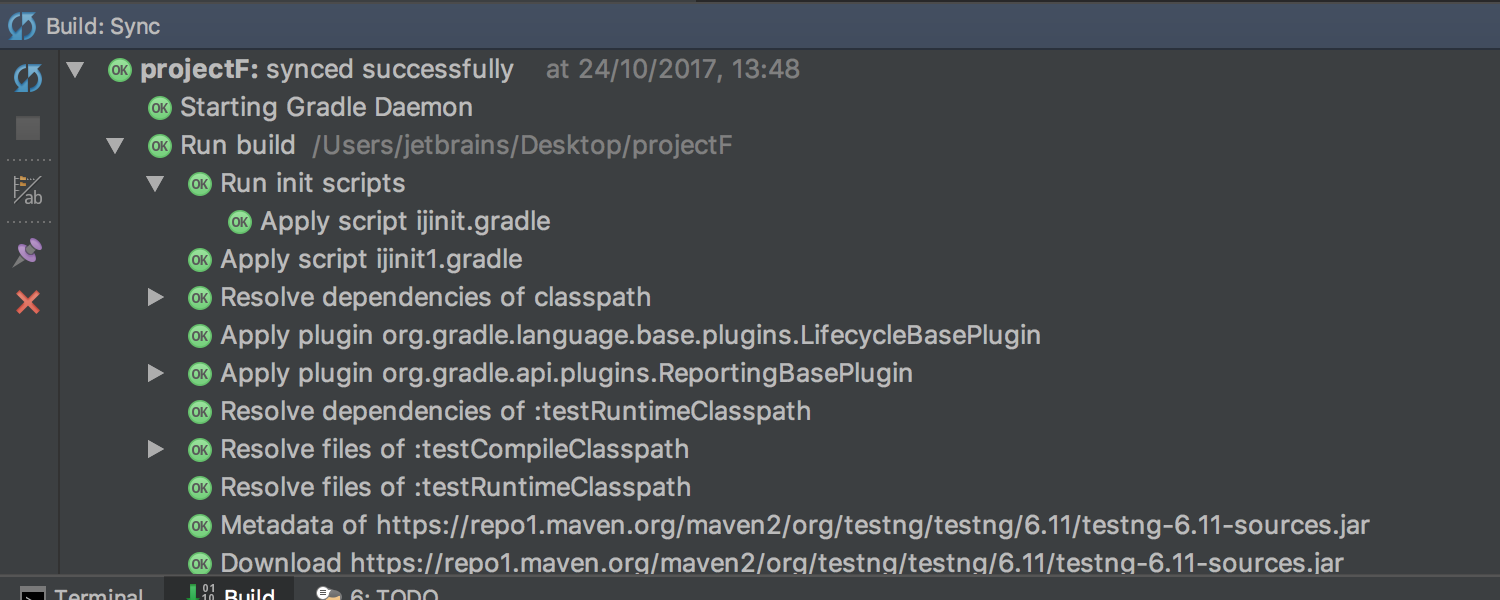Open the 6: TODO tool window tab
Image resolution: width=1500 pixels, height=600 pixels.
[x=378, y=592]
